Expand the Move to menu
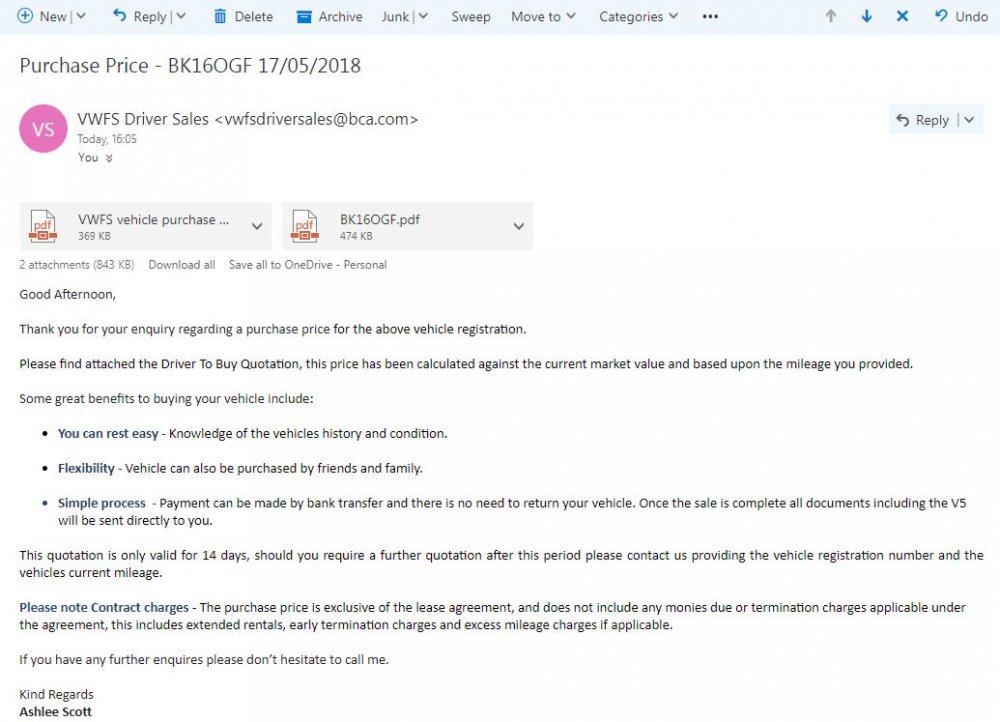The width and height of the screenshot is (1000, 722). coord(543,17)
